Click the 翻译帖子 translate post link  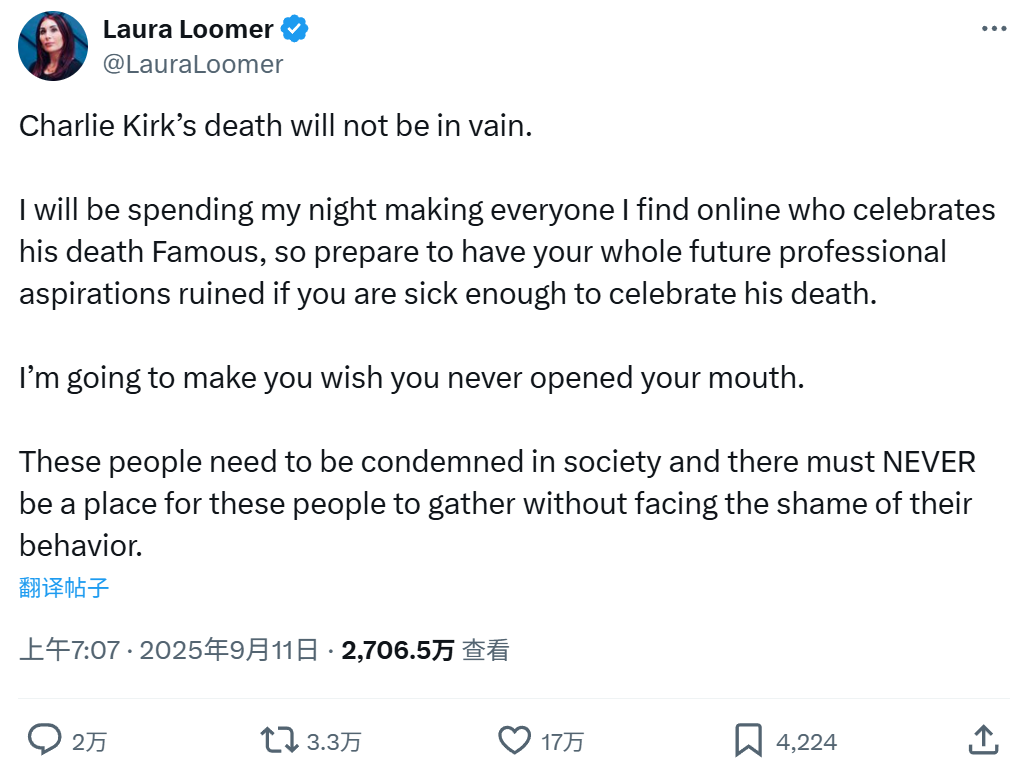pyautogui.click(x=64, y=587)
